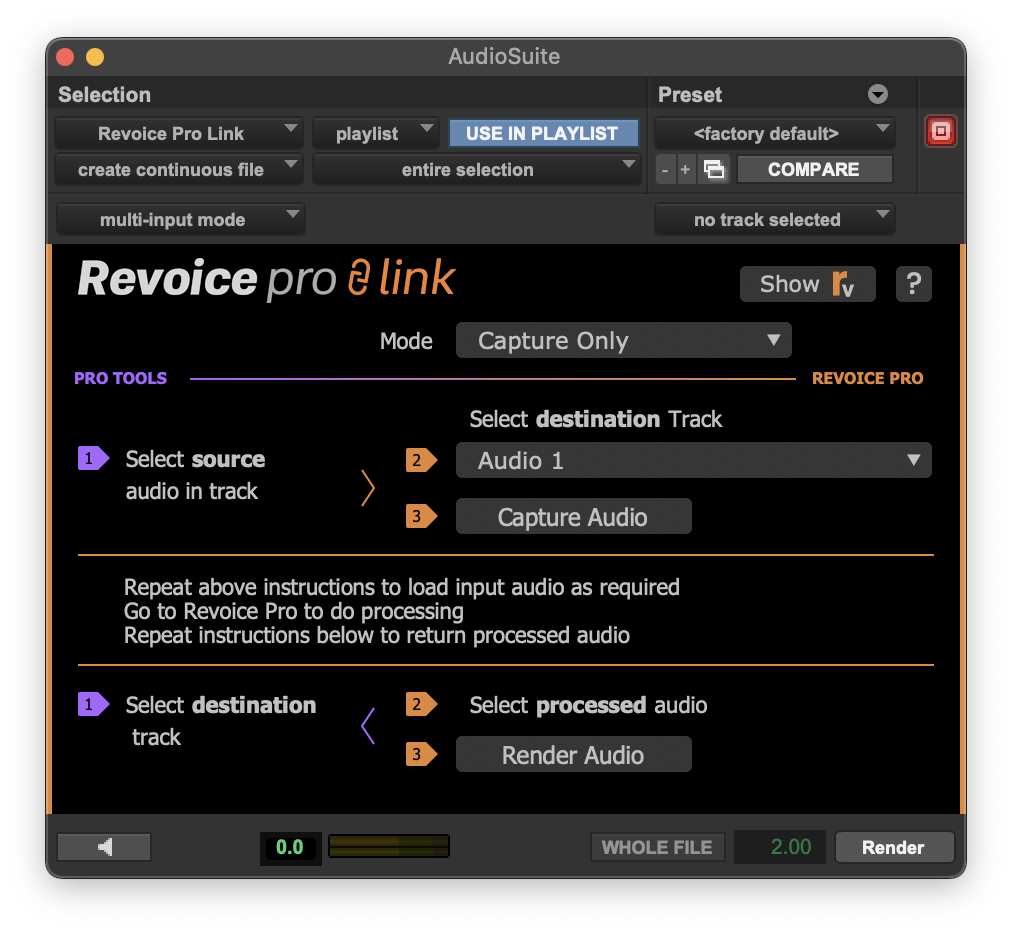Image resolution: width=1012 pixels, height=932 pixels.
Task: Click the preset settings copy icon
Action: [x=713, y=170]
